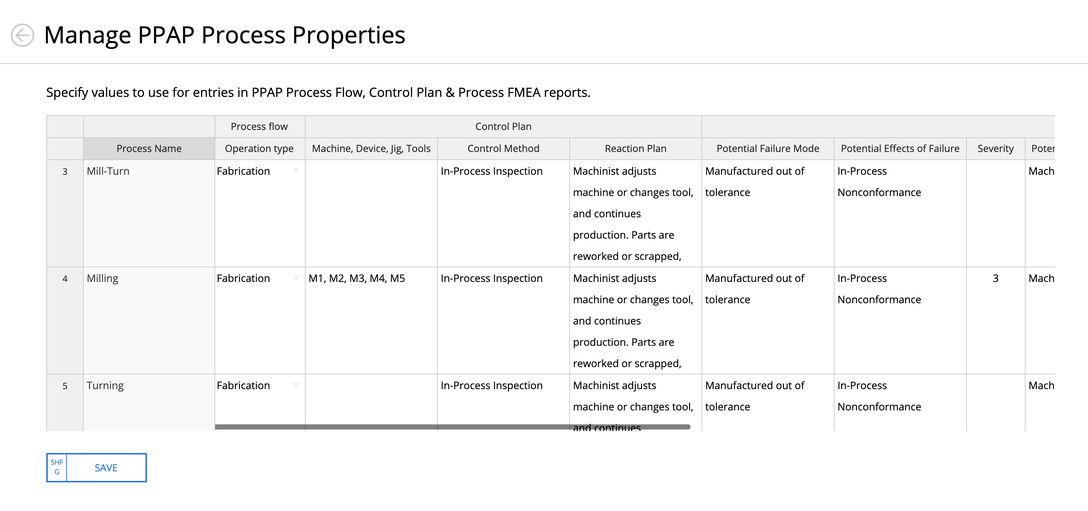Select the Process Name column header
Screen dimensions: 1088x511
149,148
